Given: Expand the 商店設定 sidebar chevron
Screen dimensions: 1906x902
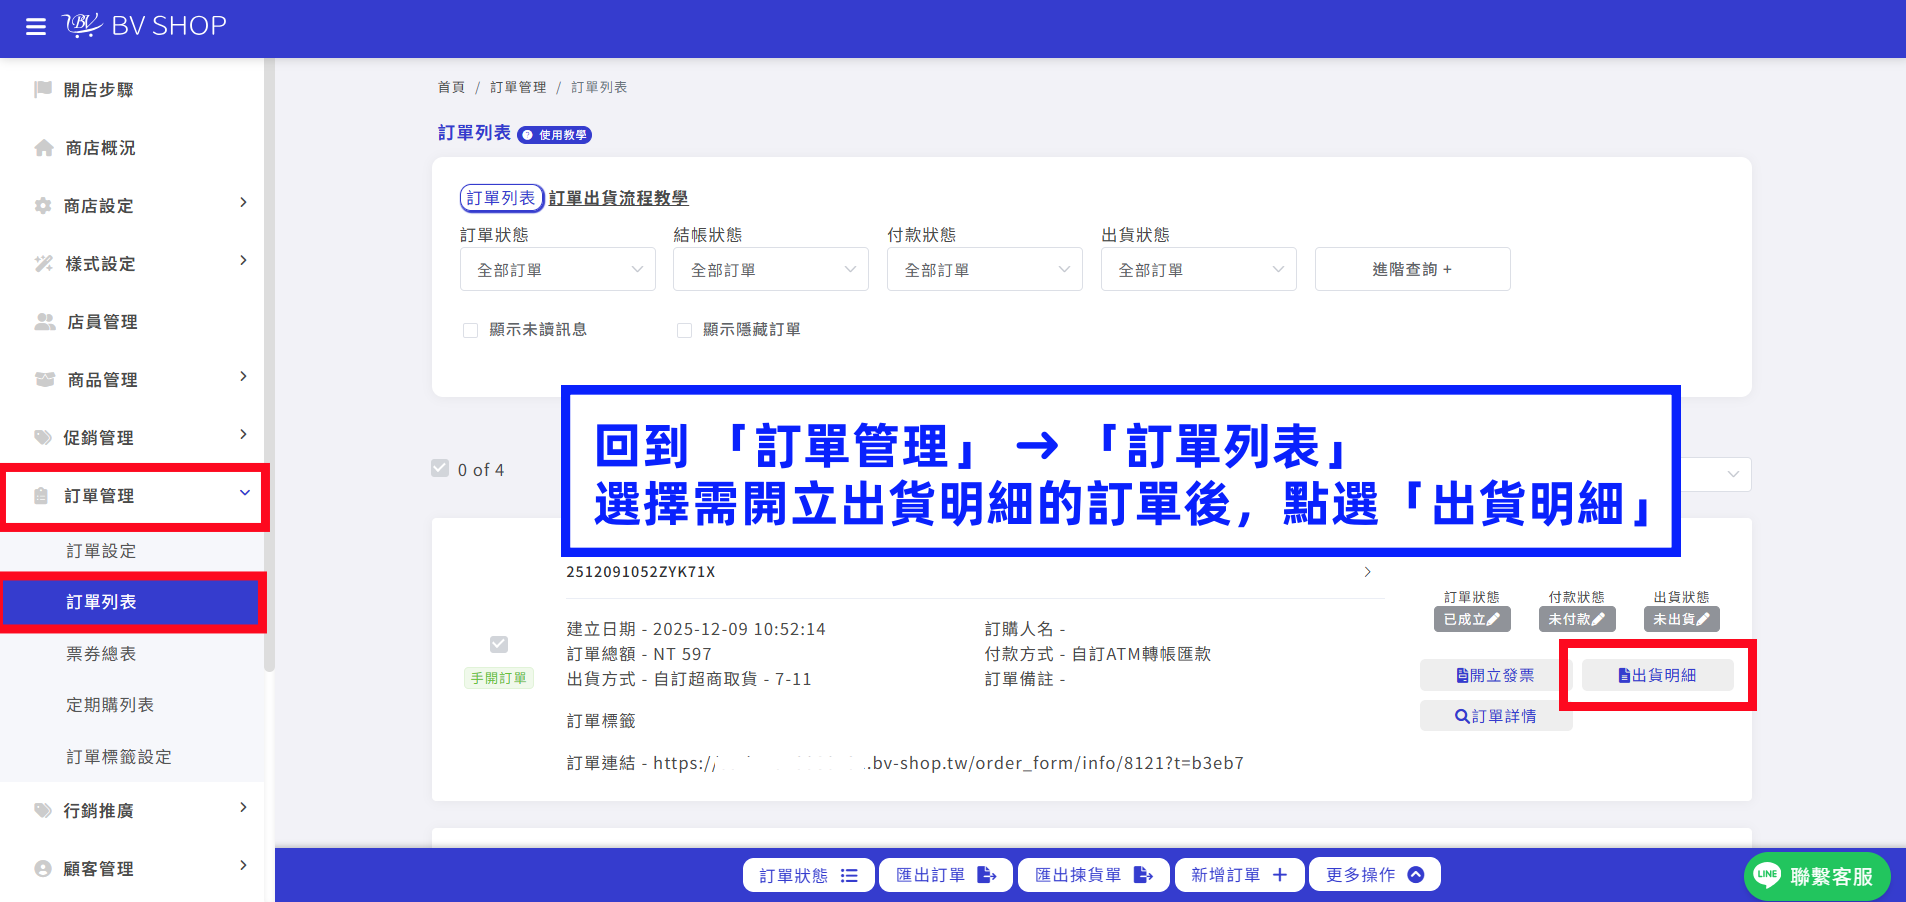Looking at the screenshot, I should pyautogui.click(x=243, y=203).
